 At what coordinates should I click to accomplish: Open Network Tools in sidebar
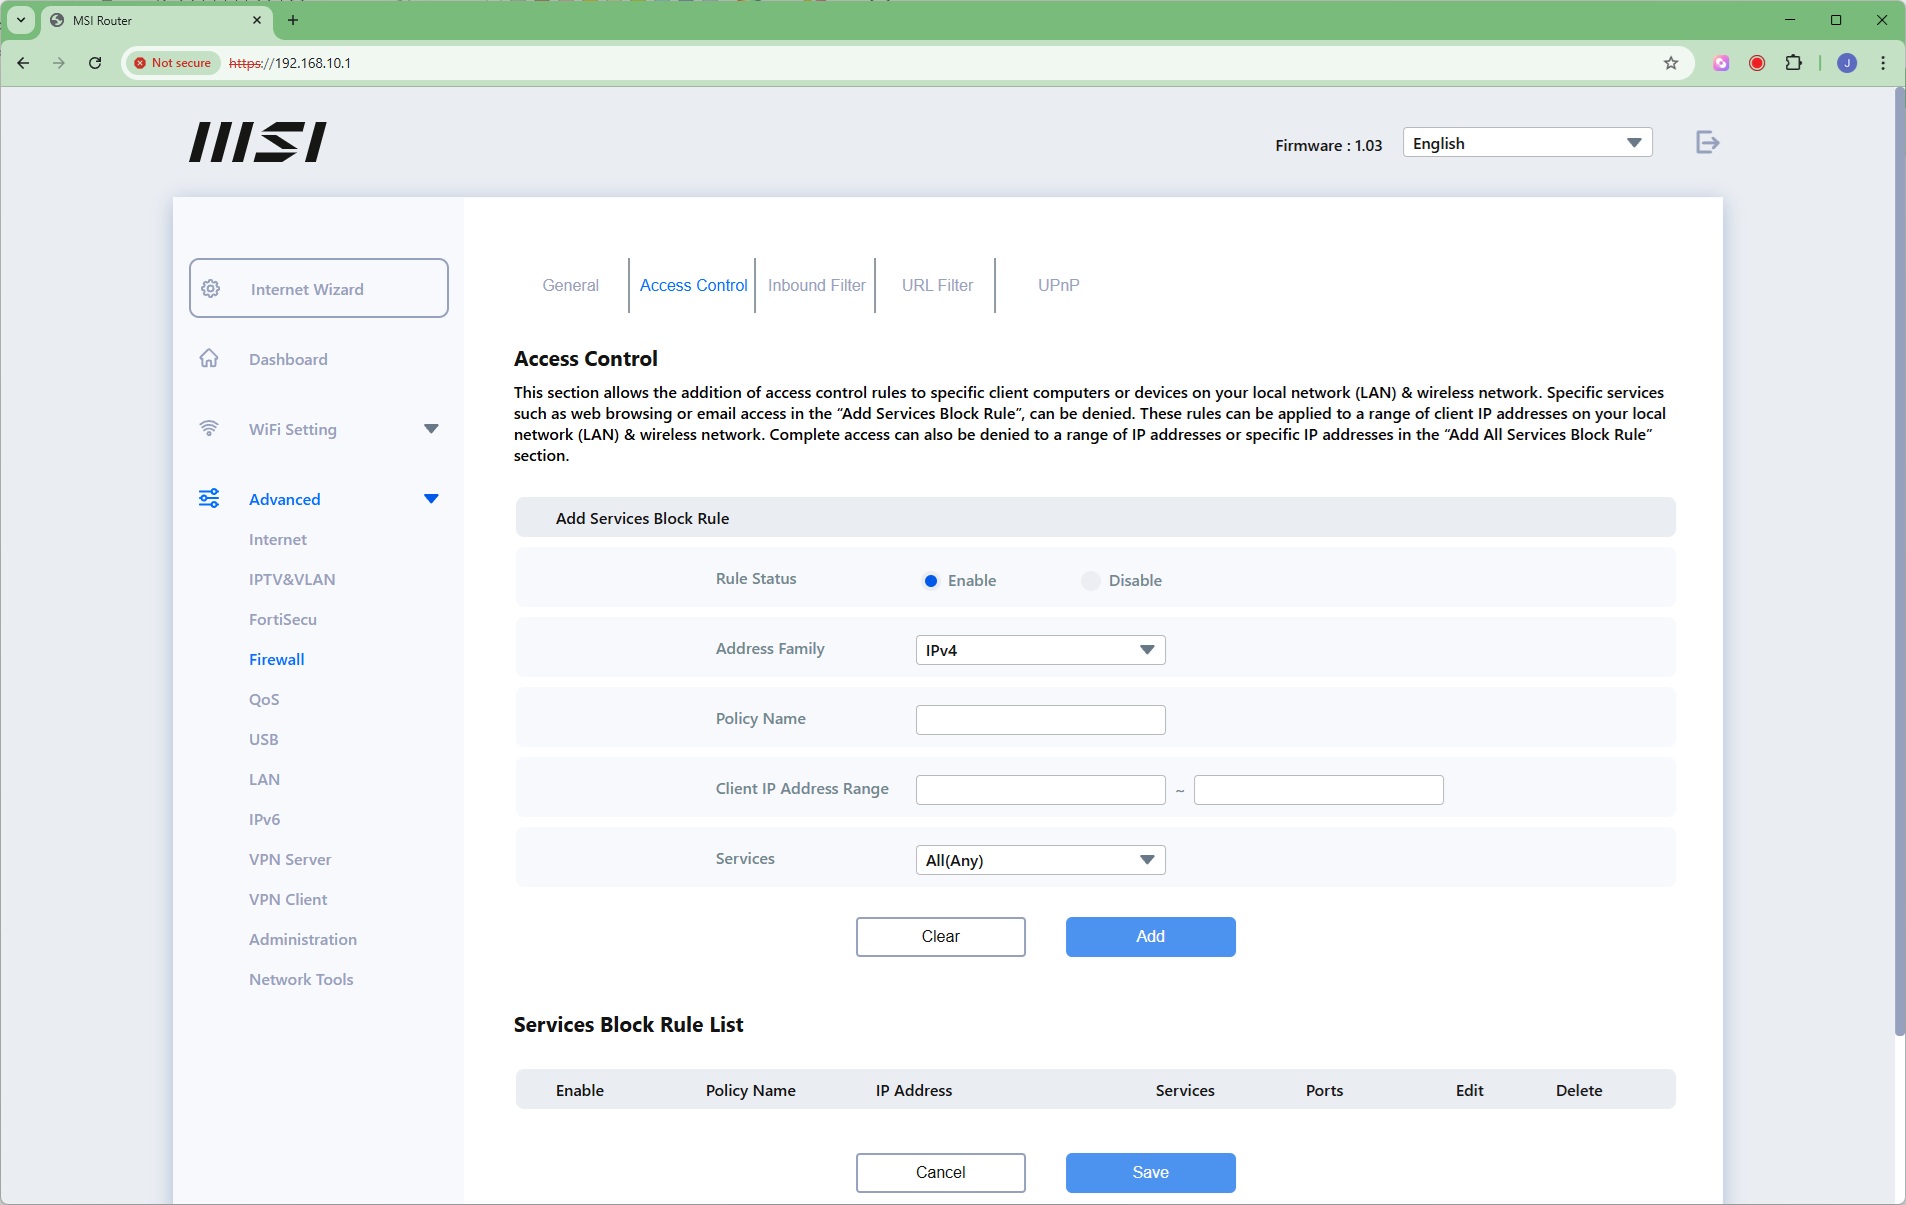click(x=301, y=979)
